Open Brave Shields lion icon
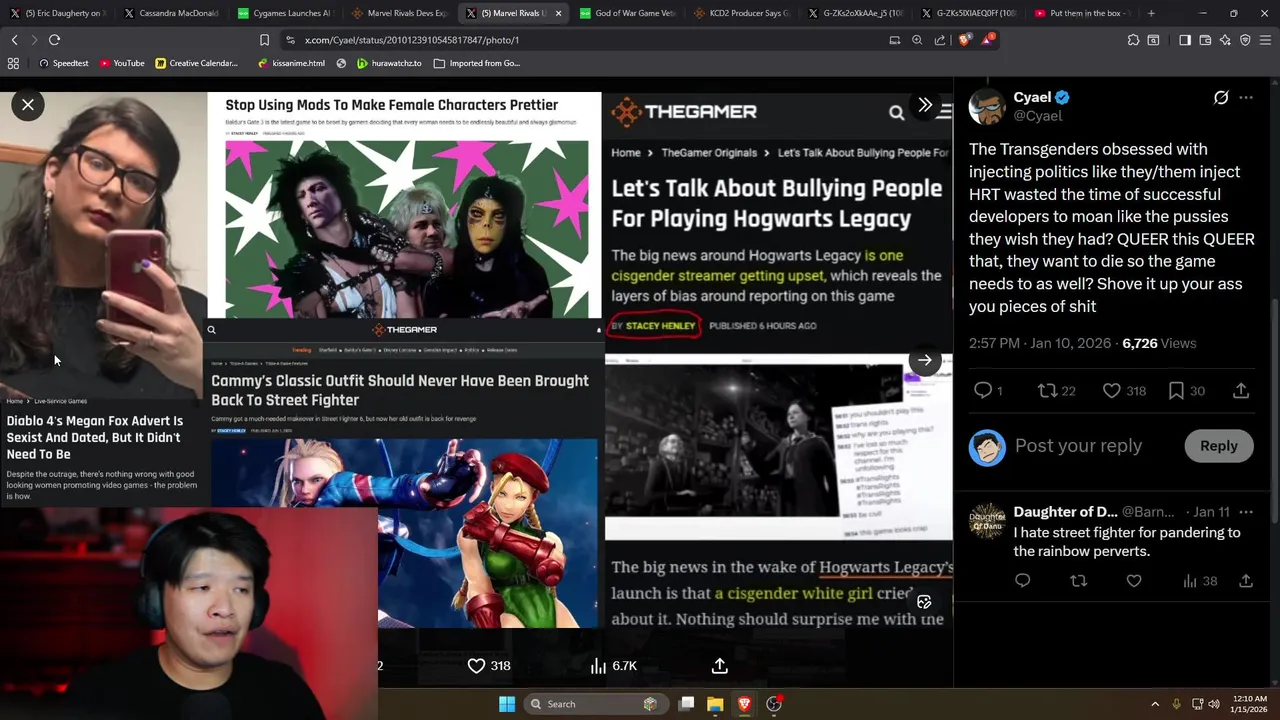The image size is (1280, 720). (x=964, y=40)
